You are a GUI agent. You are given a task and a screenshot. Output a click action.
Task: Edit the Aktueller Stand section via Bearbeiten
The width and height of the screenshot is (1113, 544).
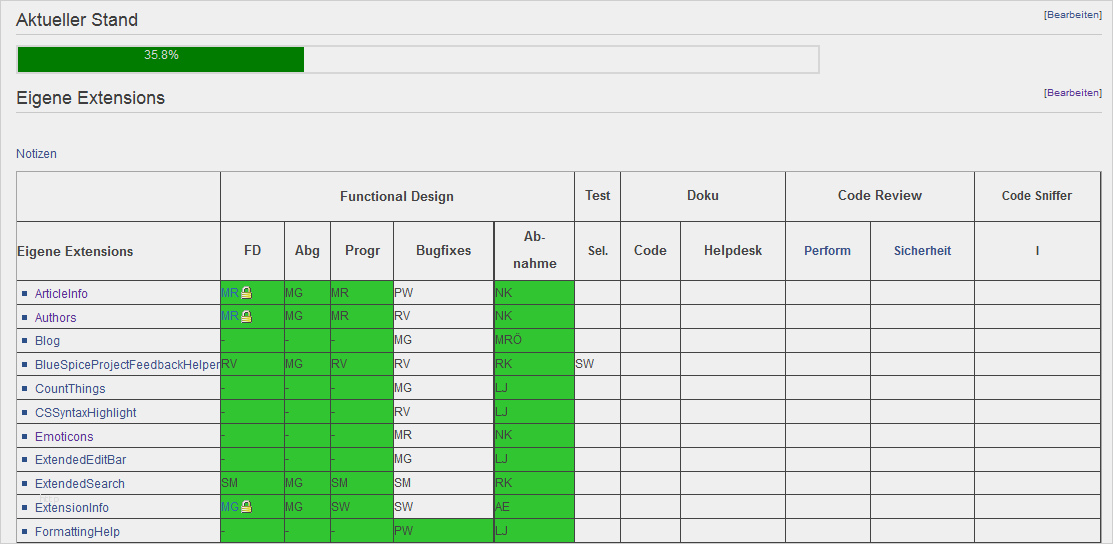[x=1073, y=15]
